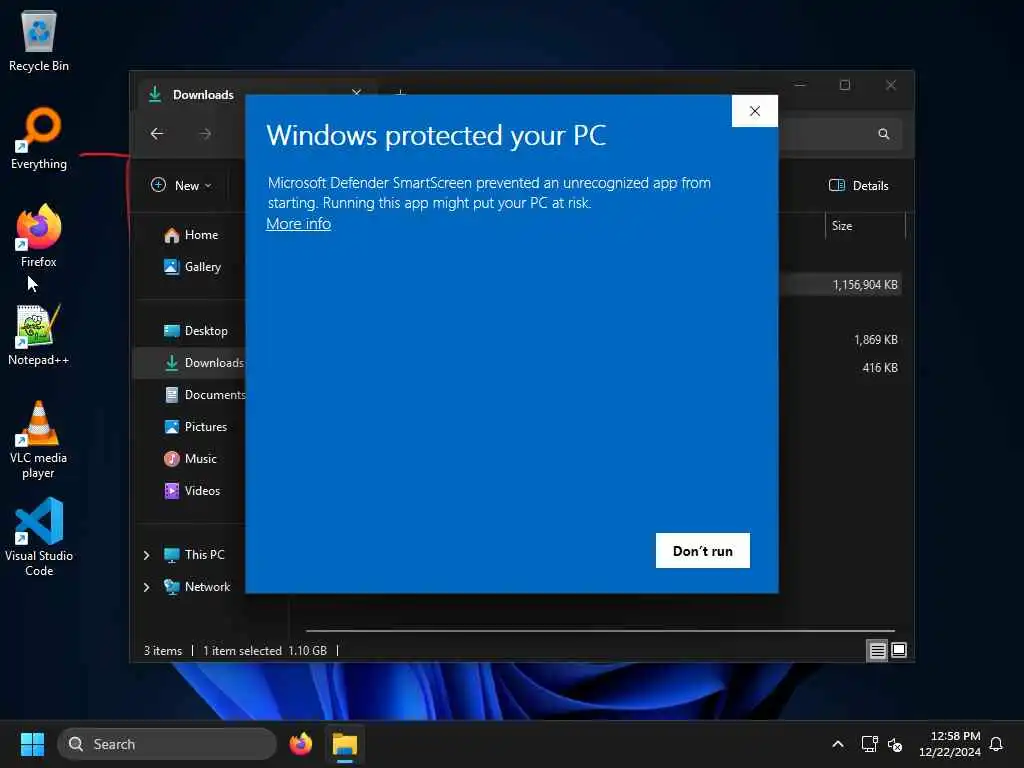Open the Recycle Bin desktop icon
1024x768 pixels.
click(39, 40)
